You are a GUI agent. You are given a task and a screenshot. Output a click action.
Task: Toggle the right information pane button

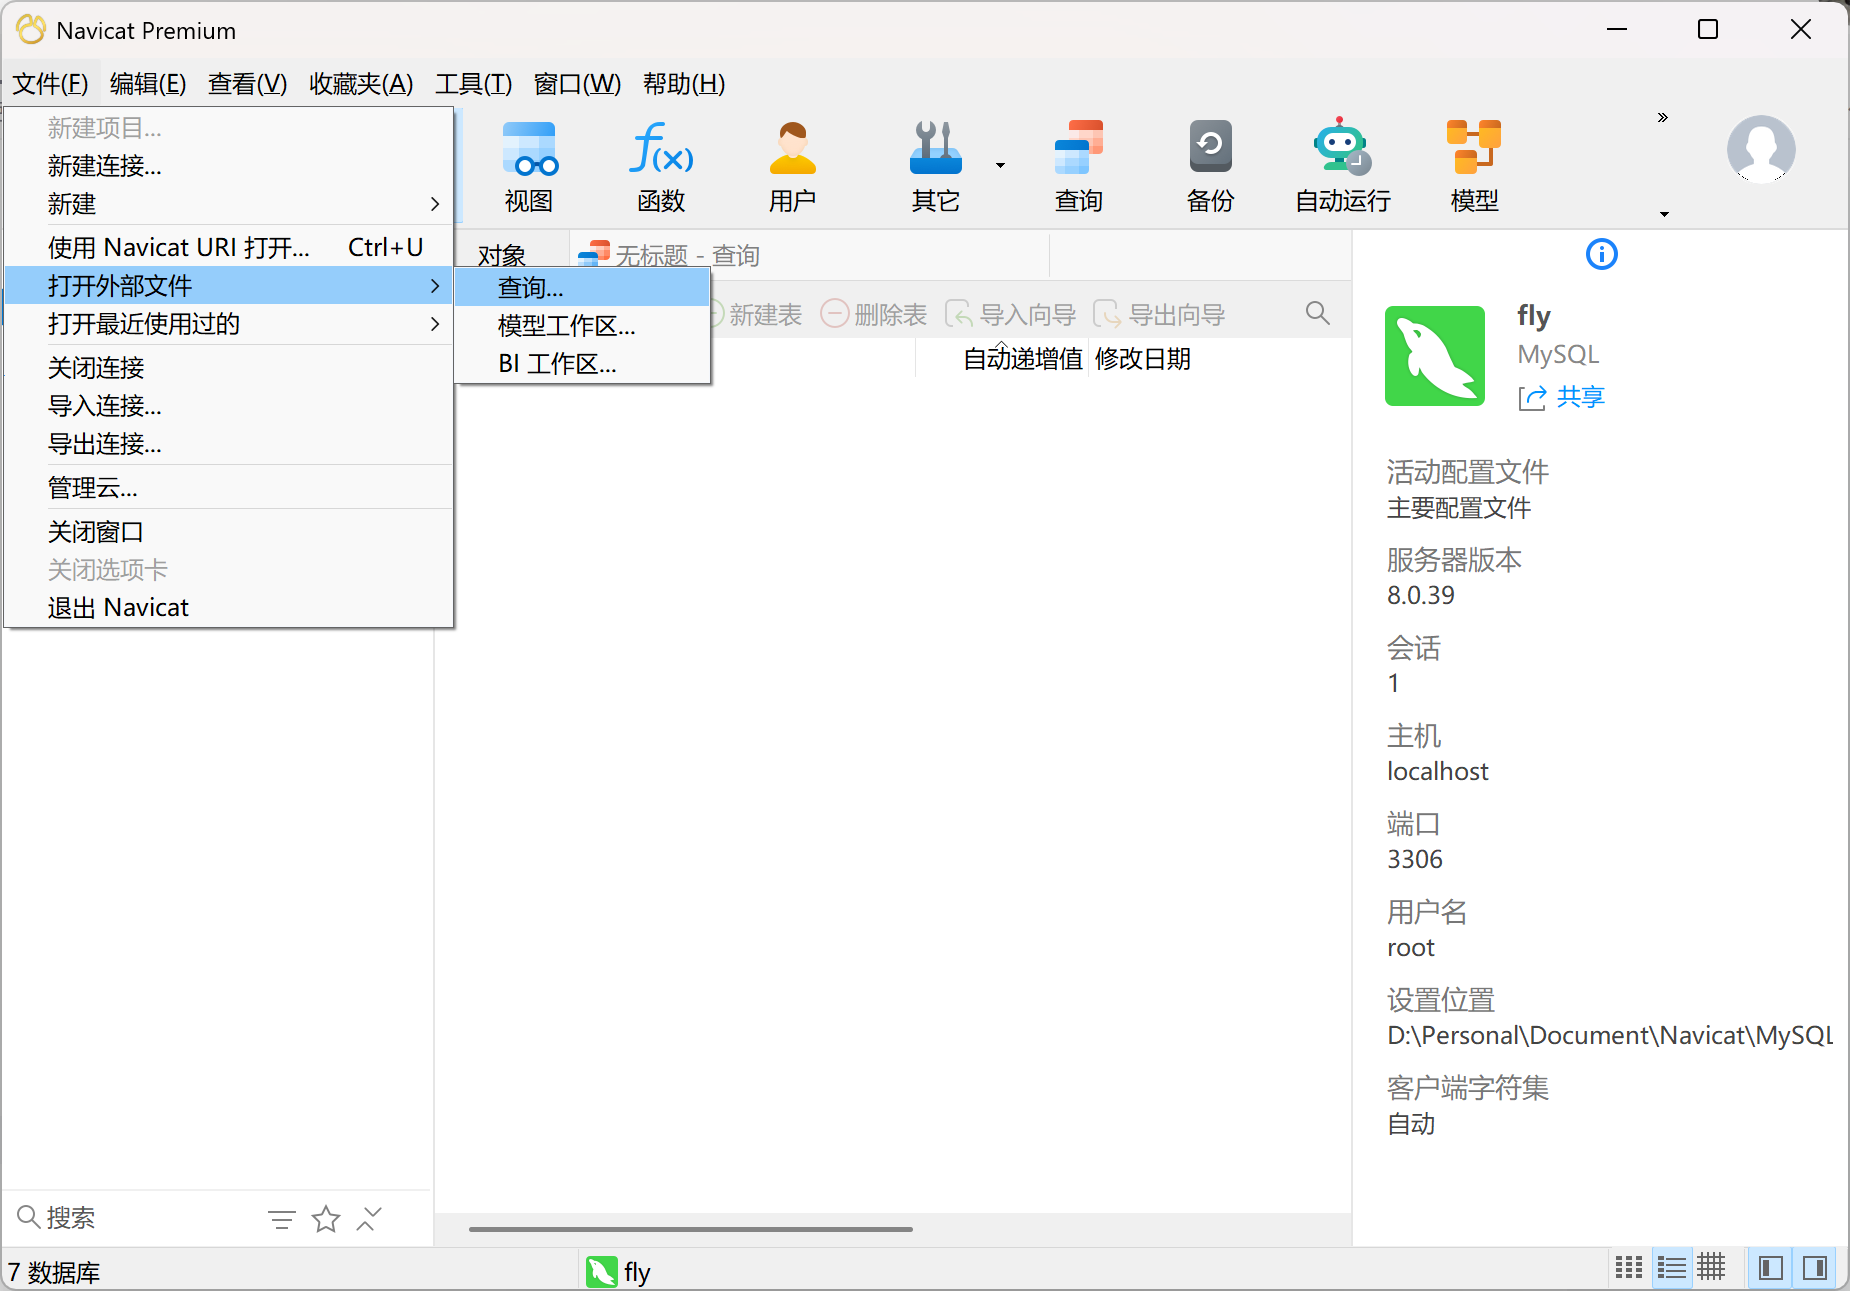tap(1815, 1268)
